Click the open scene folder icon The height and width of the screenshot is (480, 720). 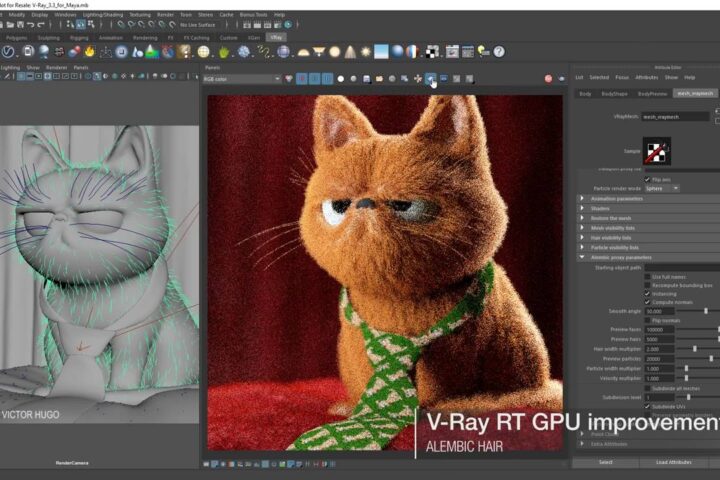coord(10,25)
